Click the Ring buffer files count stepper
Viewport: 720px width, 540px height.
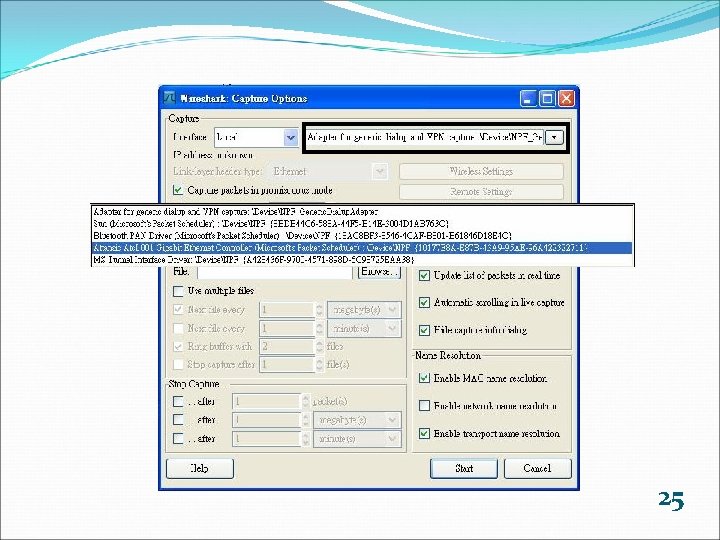(320, 347)
